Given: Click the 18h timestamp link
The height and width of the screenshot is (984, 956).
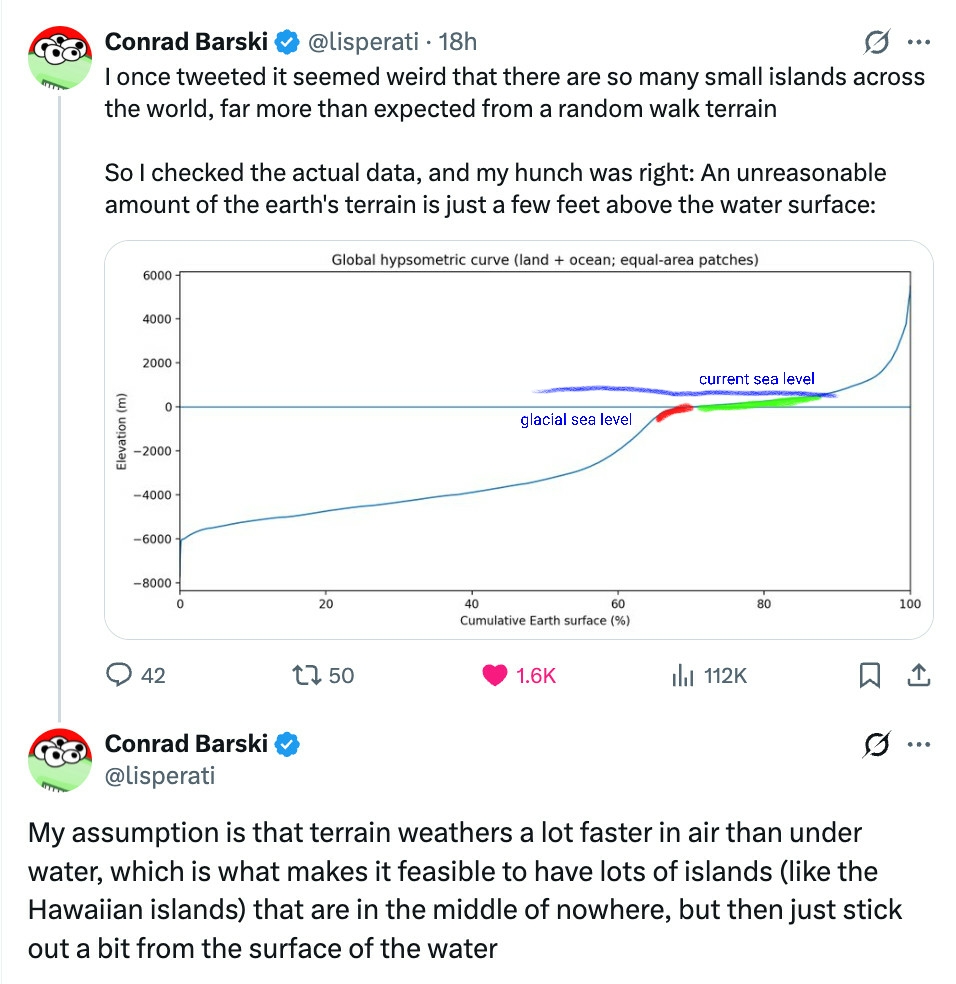Looking at the screenshot, I should click(x=459, y=42).
